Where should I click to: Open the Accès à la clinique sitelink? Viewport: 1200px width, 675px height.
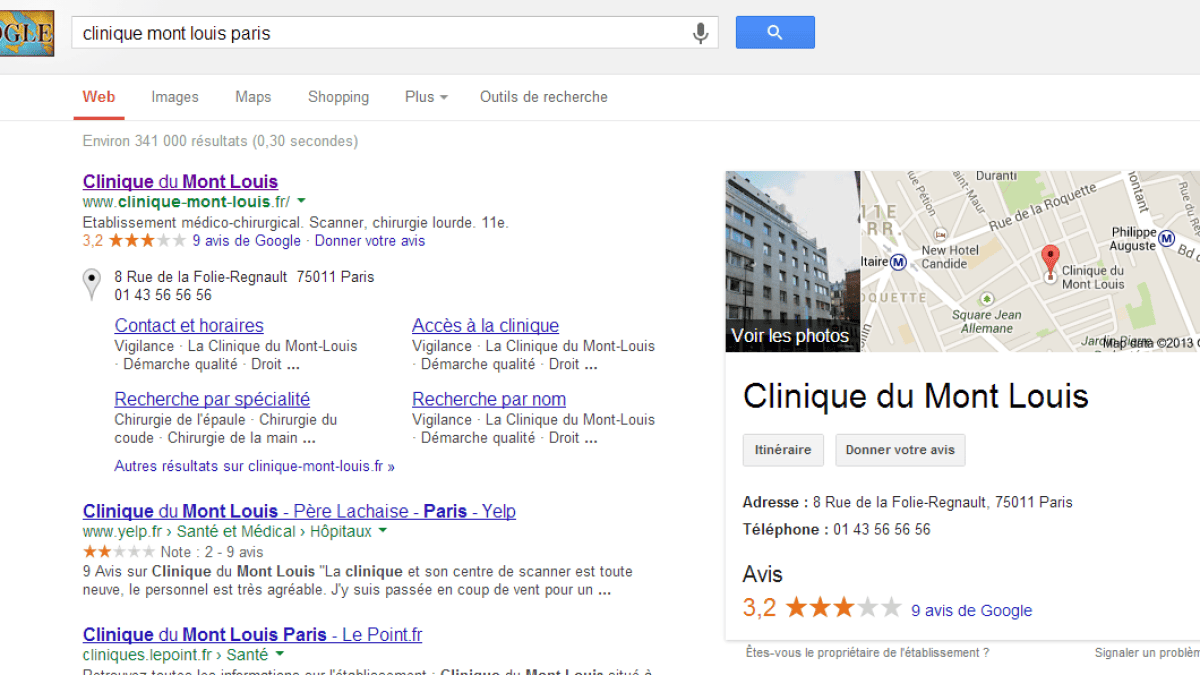(x=485, y=325)
